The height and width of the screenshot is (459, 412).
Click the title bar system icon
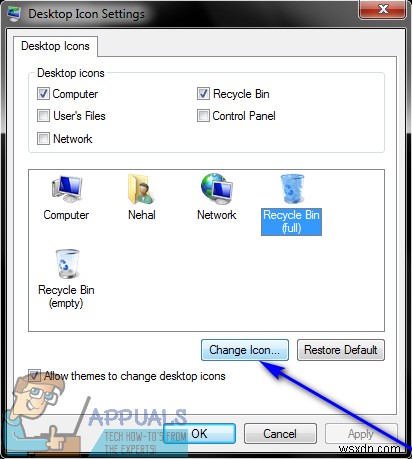click(x=14, y=14)
